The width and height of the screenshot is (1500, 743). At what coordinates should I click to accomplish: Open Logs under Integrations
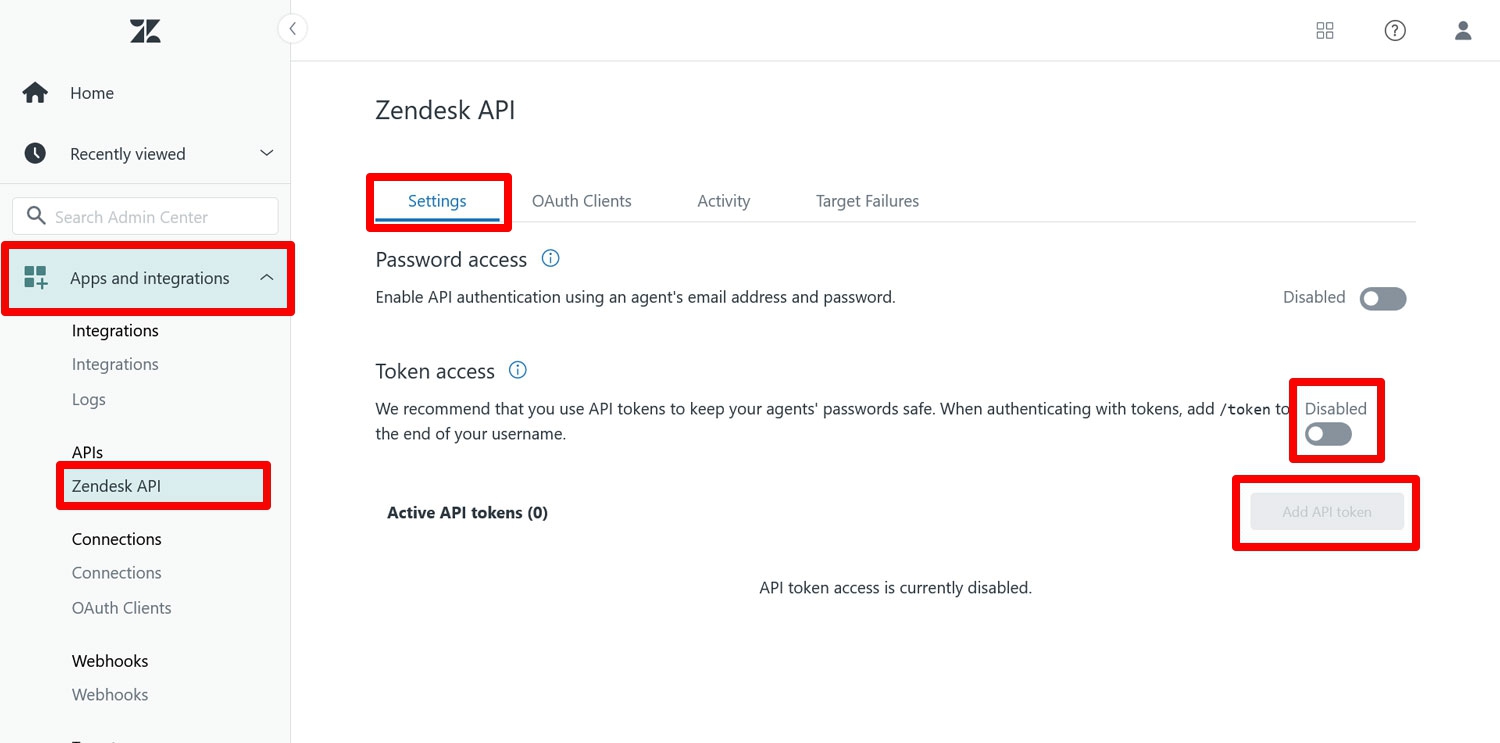(x=89, y=400)
